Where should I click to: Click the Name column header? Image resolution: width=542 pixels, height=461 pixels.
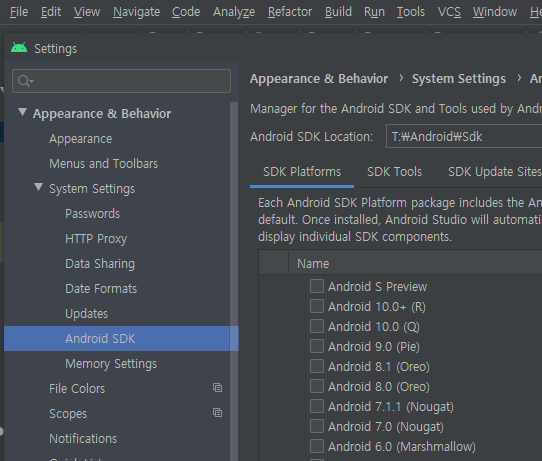pos(415,264)
